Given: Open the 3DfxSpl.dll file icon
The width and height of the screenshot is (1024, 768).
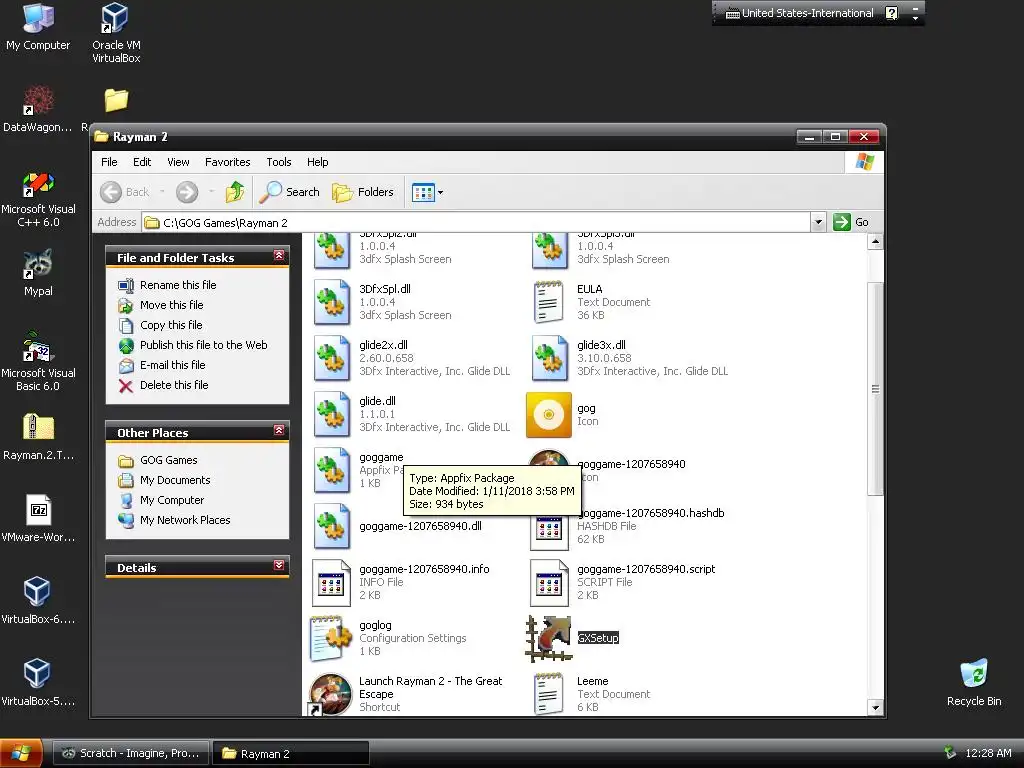Looking at the screenshot, I should click(x=332, y=302).
